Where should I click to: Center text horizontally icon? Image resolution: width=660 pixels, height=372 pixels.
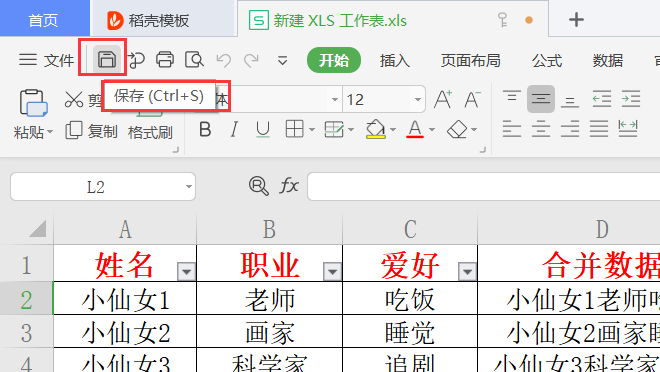click(x=540, y=129)
